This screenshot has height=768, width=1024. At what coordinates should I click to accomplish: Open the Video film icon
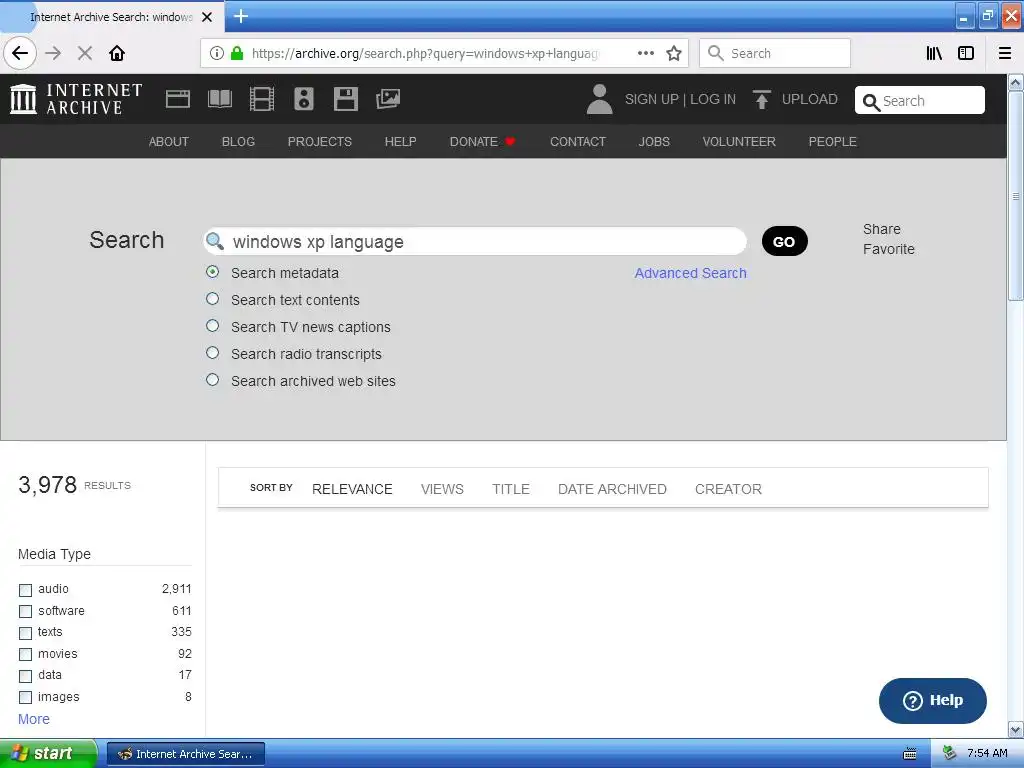click(x=262, y=99)
